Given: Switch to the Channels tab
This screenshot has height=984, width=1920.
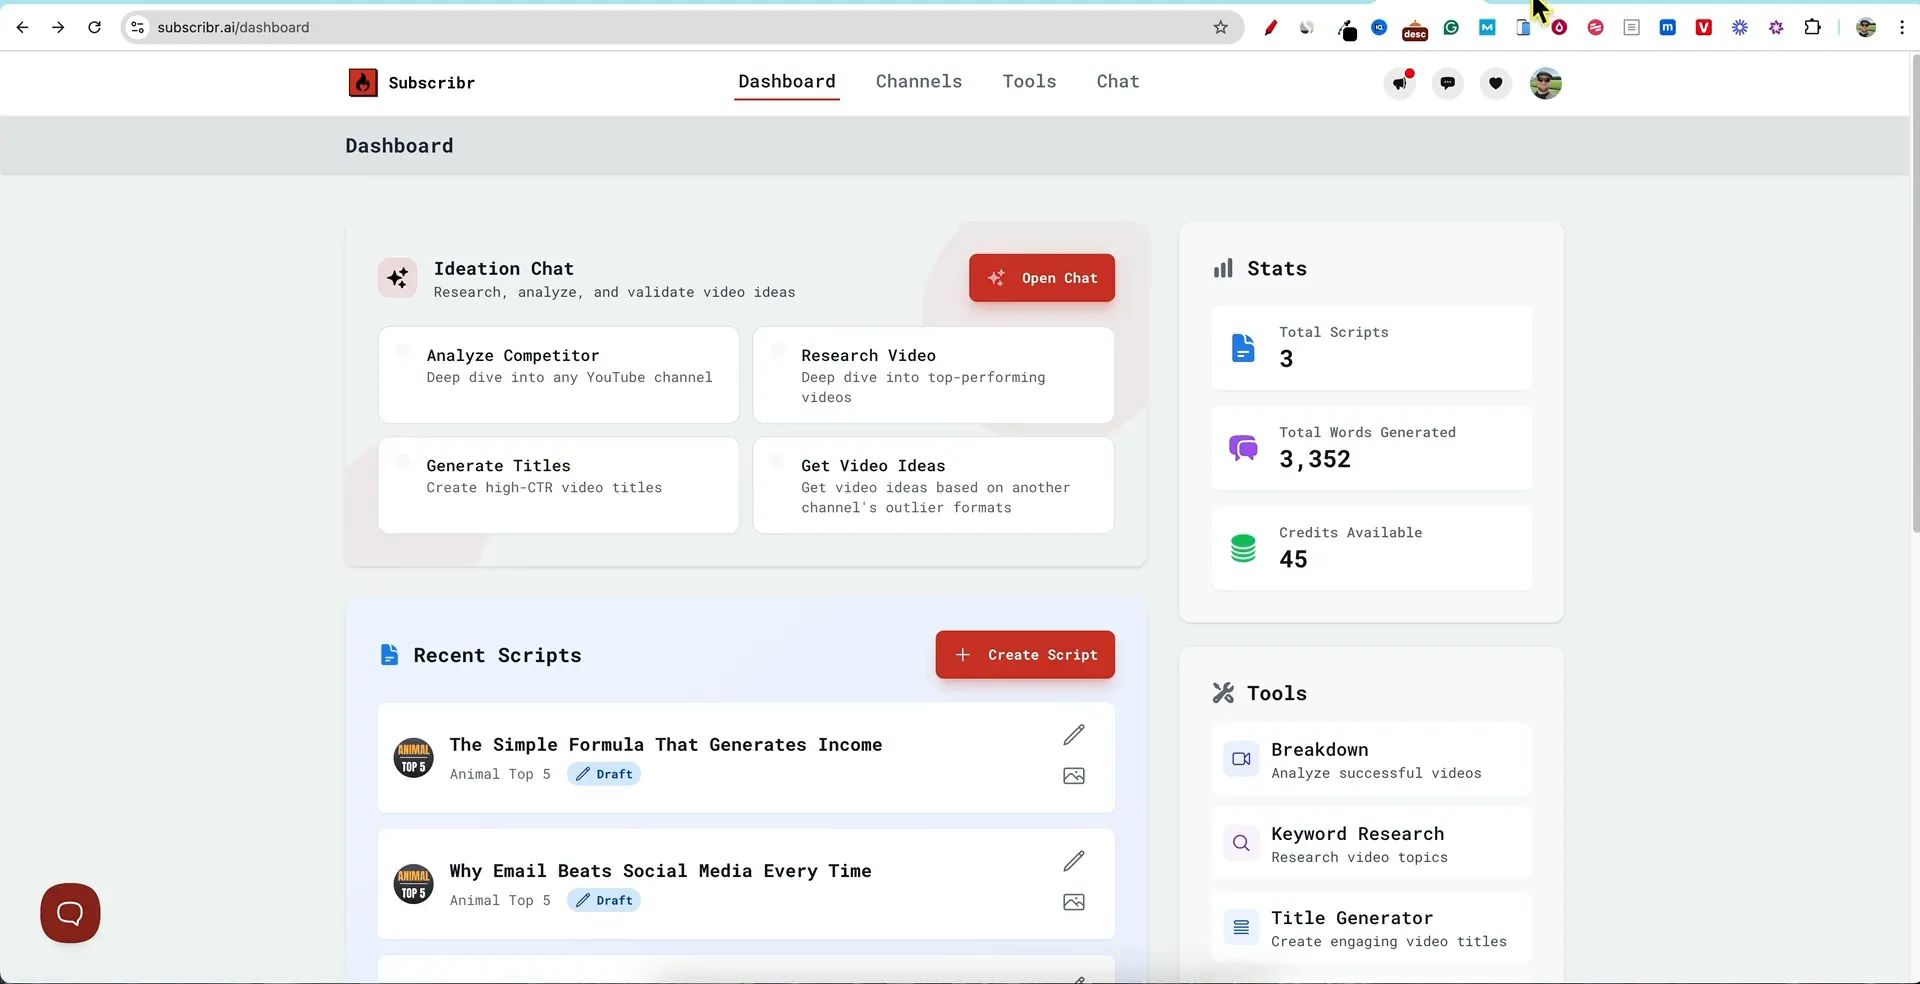Looking at the screenshot, I should pos(919,82).
